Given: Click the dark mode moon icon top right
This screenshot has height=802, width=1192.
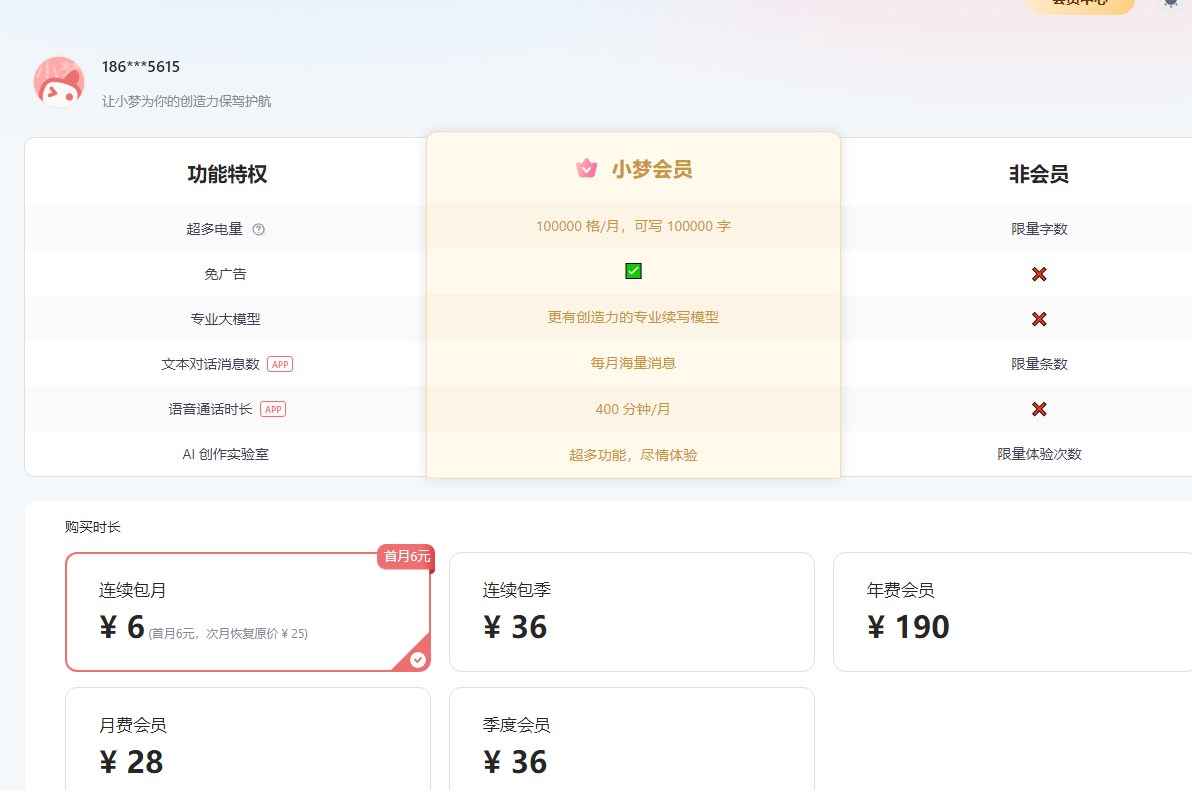Looking at the screenshot, I should [1171, 4].
